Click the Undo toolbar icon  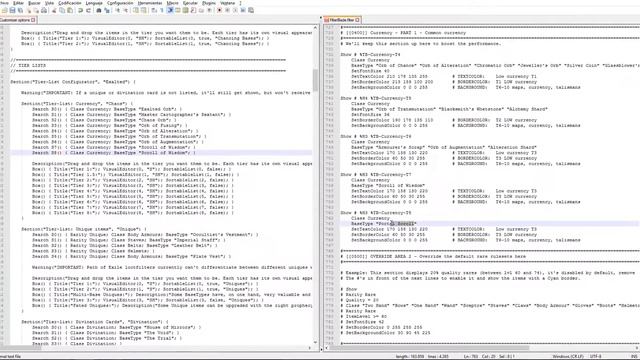pos(80,10)
